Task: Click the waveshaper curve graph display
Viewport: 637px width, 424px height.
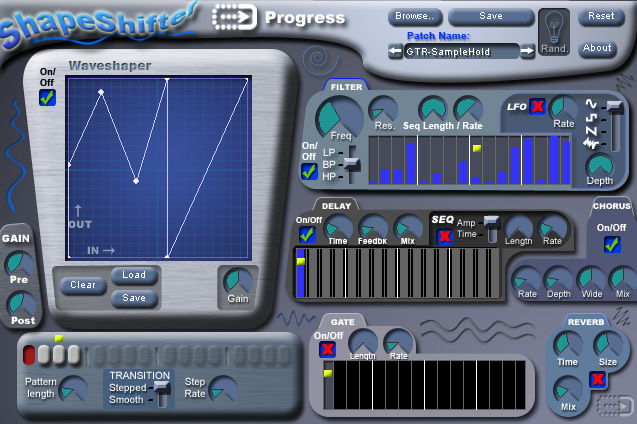Action: coord(158,168)
